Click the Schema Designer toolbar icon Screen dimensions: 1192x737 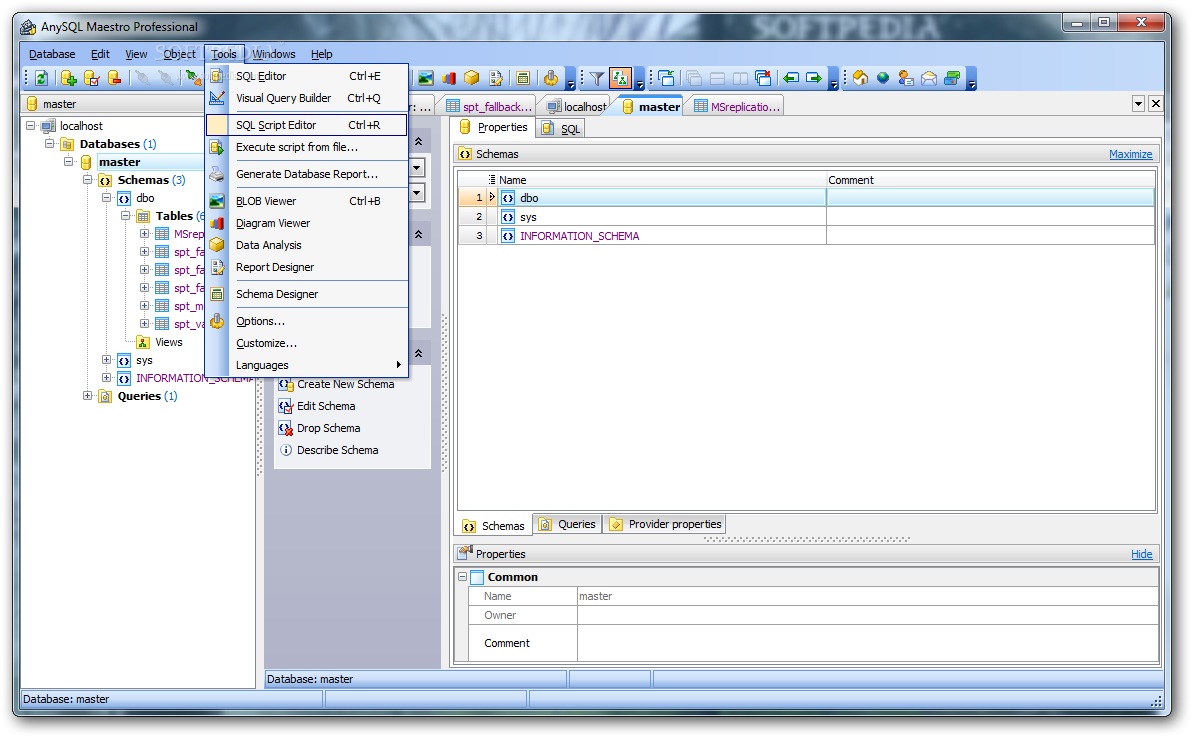click(x=522, y=78)
